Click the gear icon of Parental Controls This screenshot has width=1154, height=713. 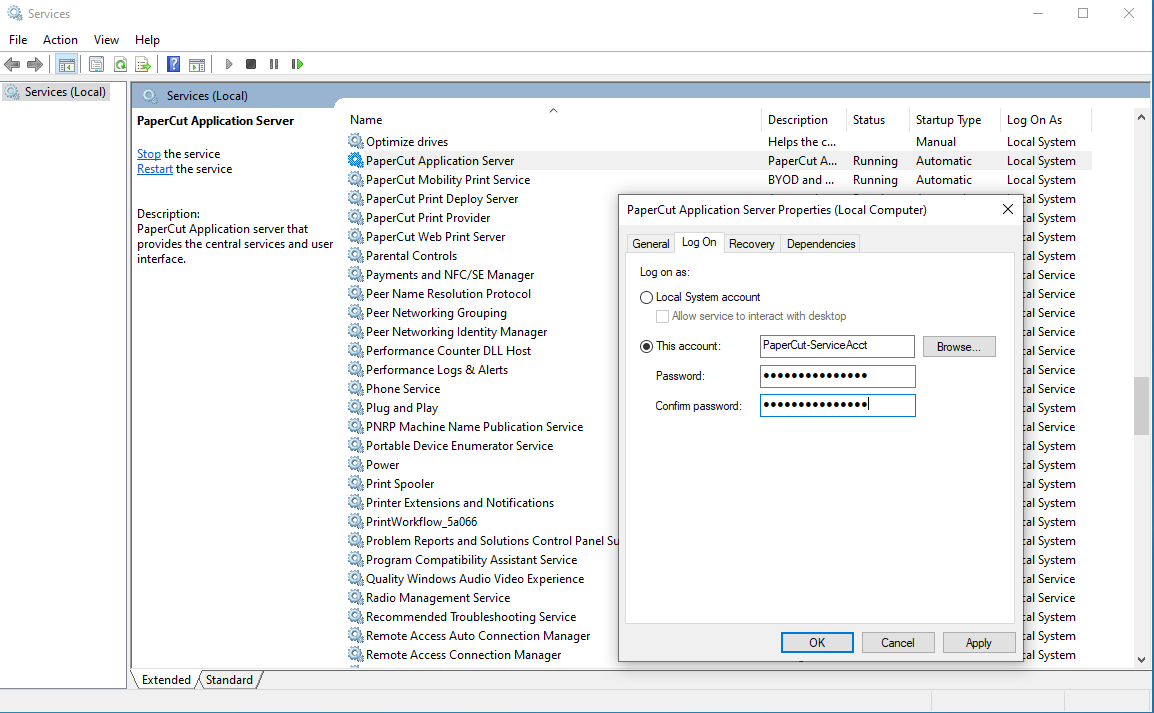[x=356, y=255]
